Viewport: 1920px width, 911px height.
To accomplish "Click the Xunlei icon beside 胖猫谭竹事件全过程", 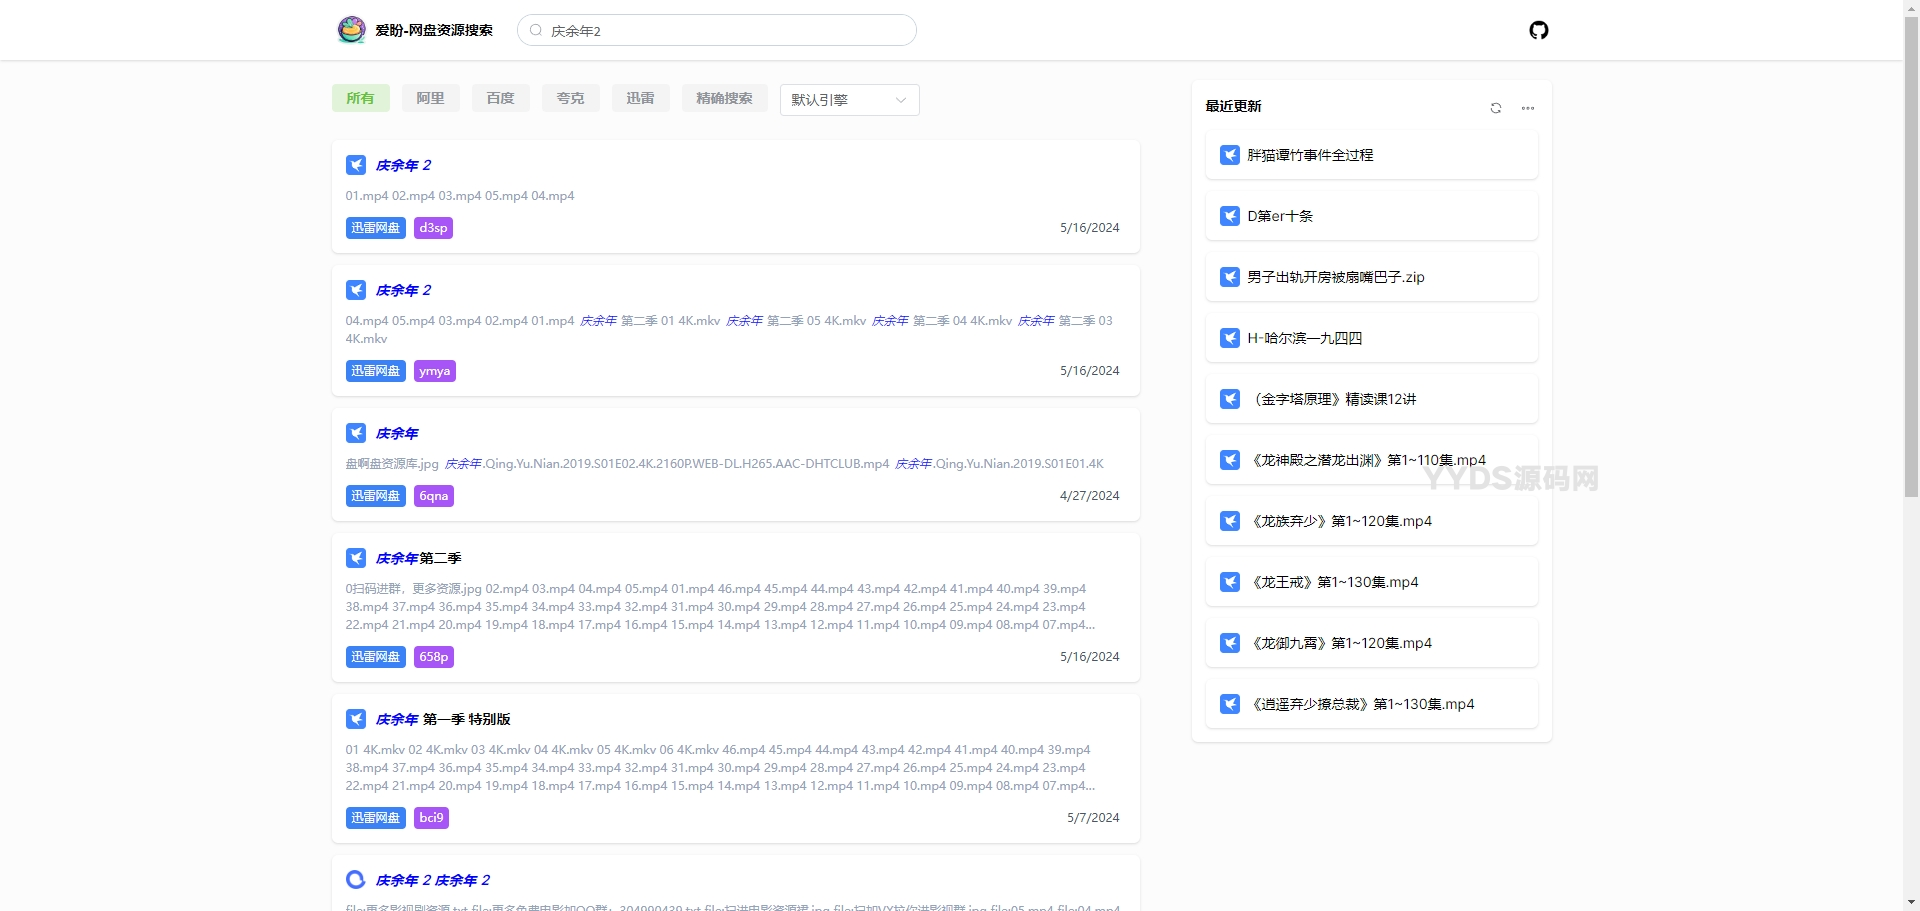I will click(1230, 155).
